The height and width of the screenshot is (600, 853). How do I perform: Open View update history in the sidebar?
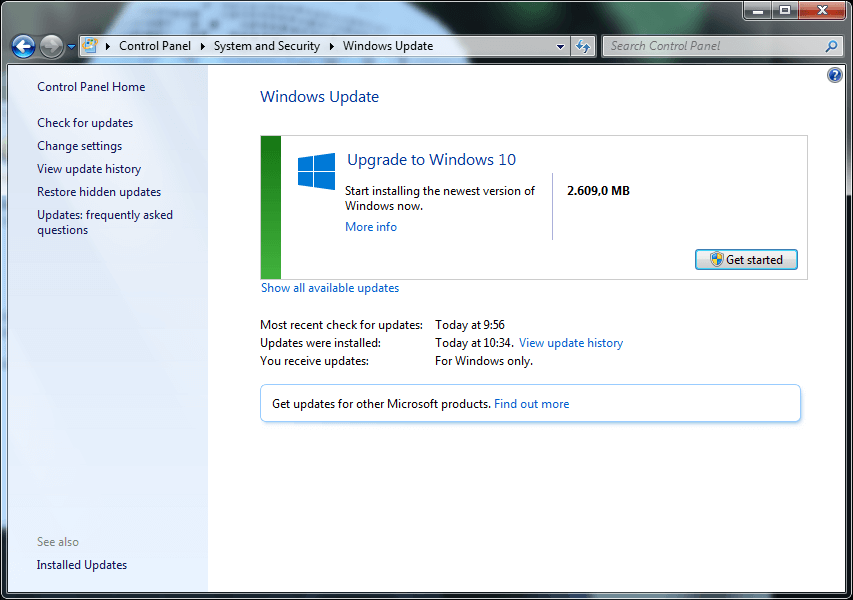click(x=89, y=169)
